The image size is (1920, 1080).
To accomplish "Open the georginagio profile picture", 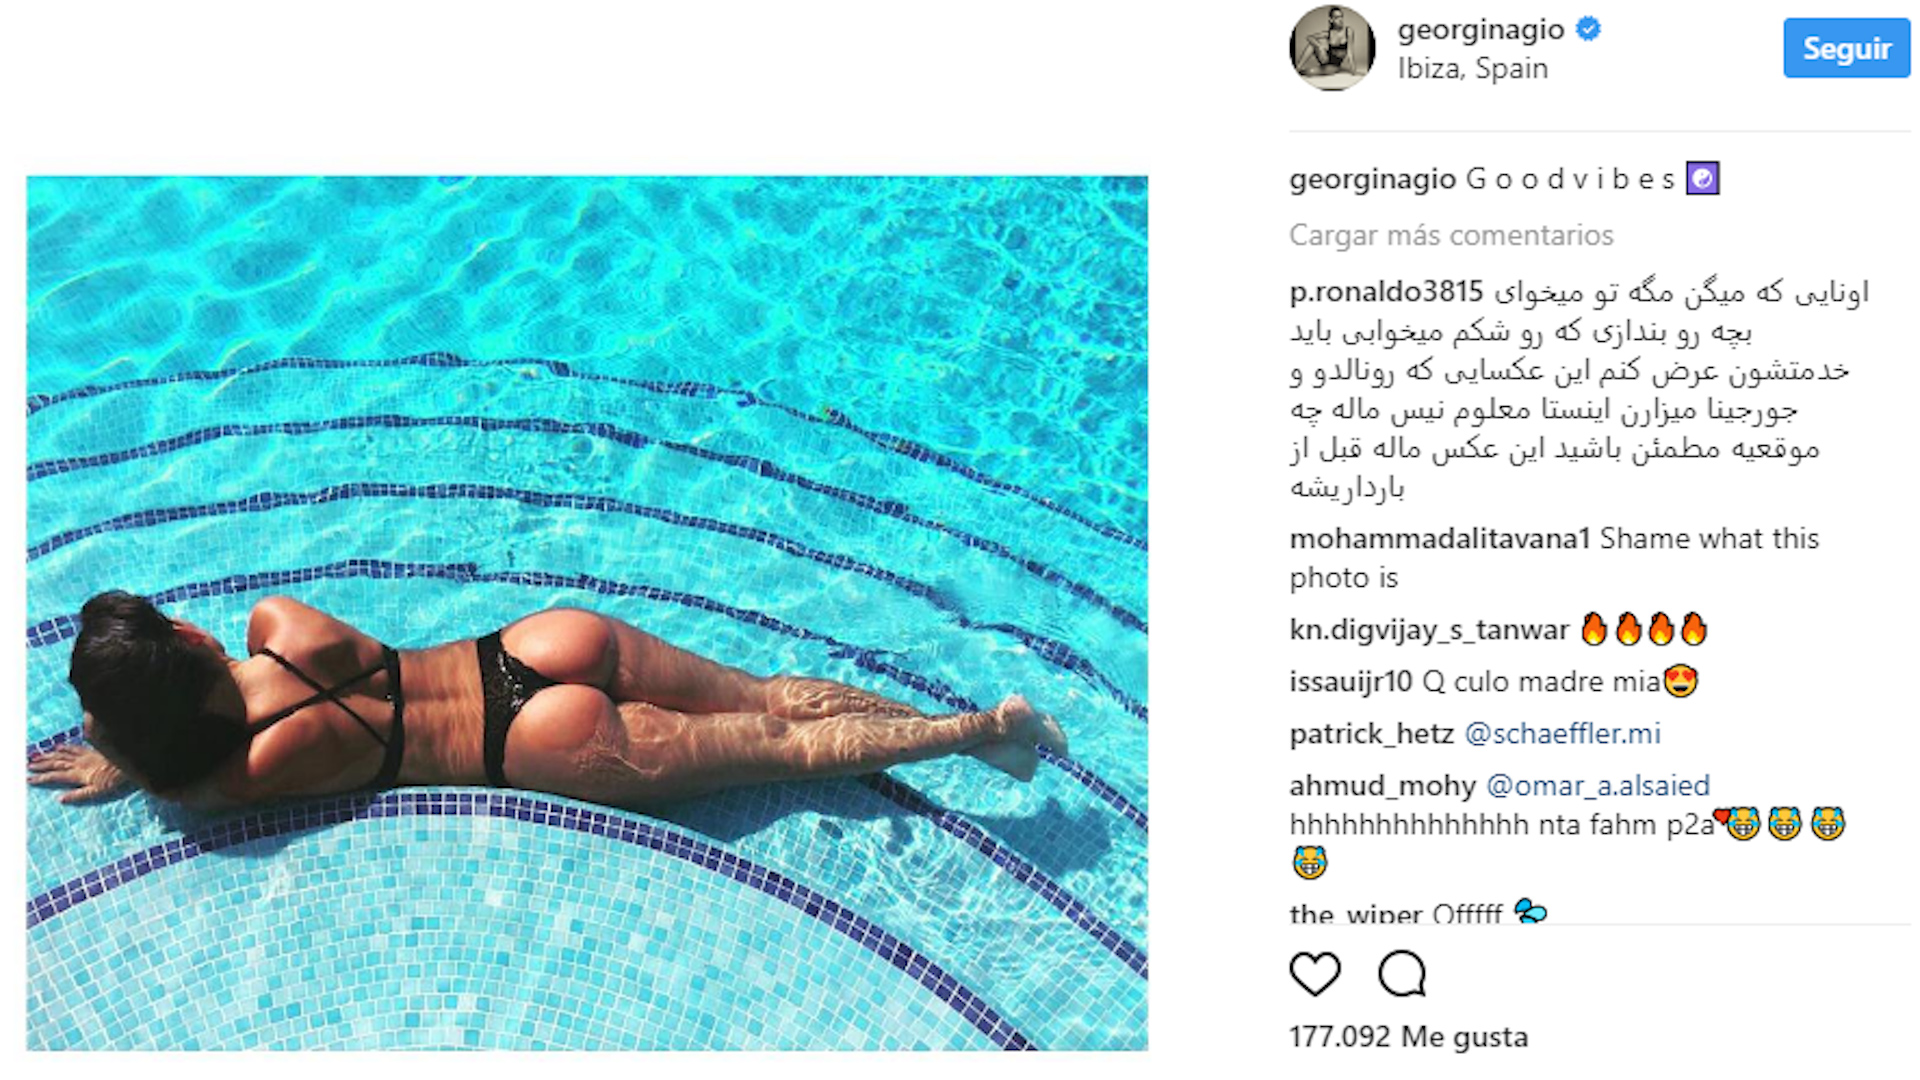I will [1333, 47].
